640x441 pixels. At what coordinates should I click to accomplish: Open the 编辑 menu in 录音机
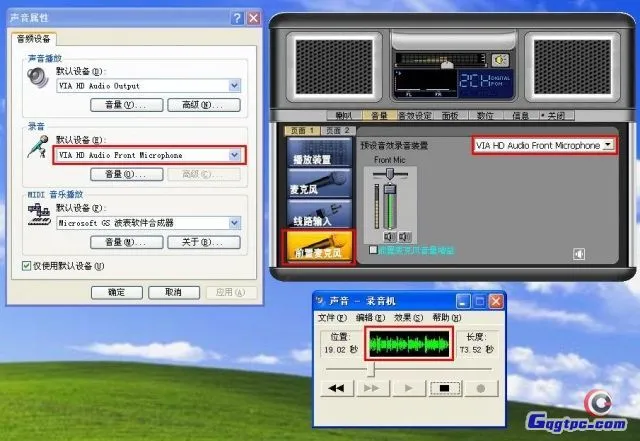pos(370,318)
